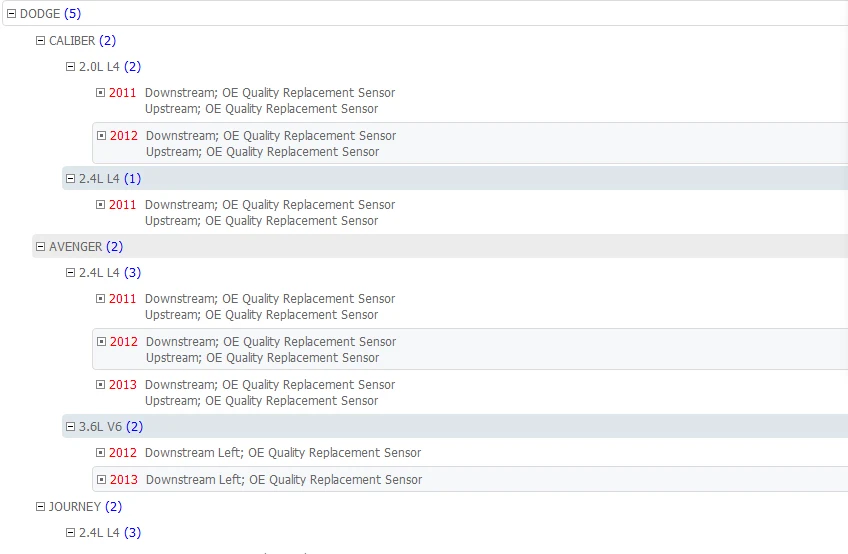Collapse the DODGE tree node
848x554 pixels.
coord(12,14)
